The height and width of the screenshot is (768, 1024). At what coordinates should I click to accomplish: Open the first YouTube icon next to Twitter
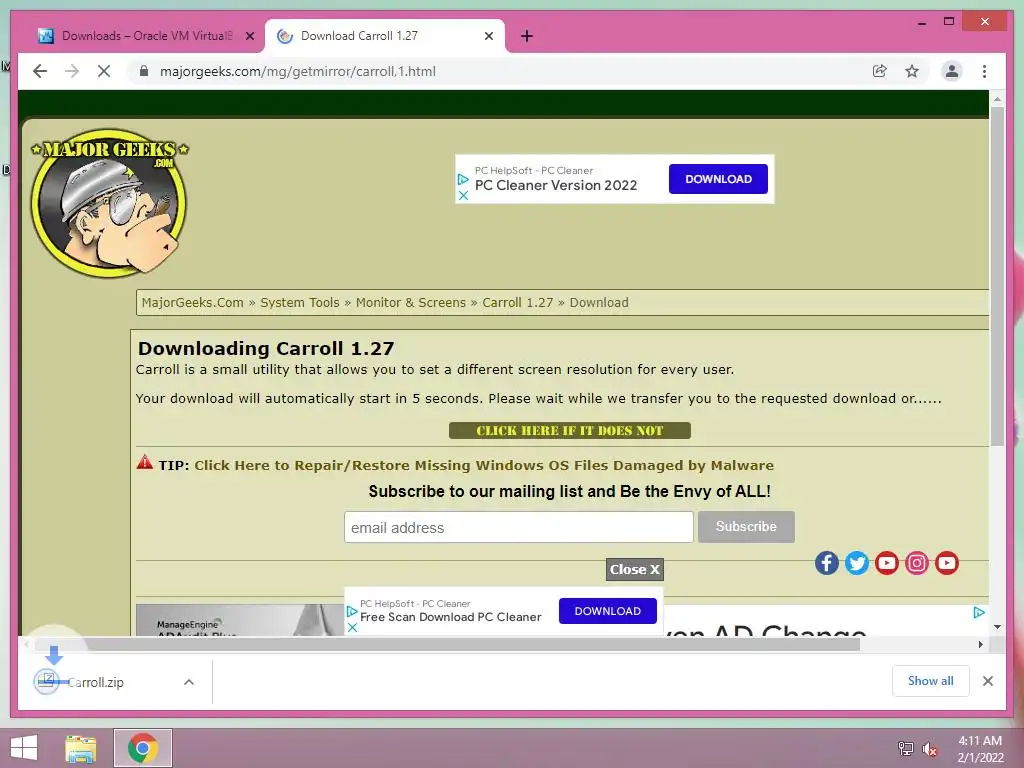click(x=887, y=563)
